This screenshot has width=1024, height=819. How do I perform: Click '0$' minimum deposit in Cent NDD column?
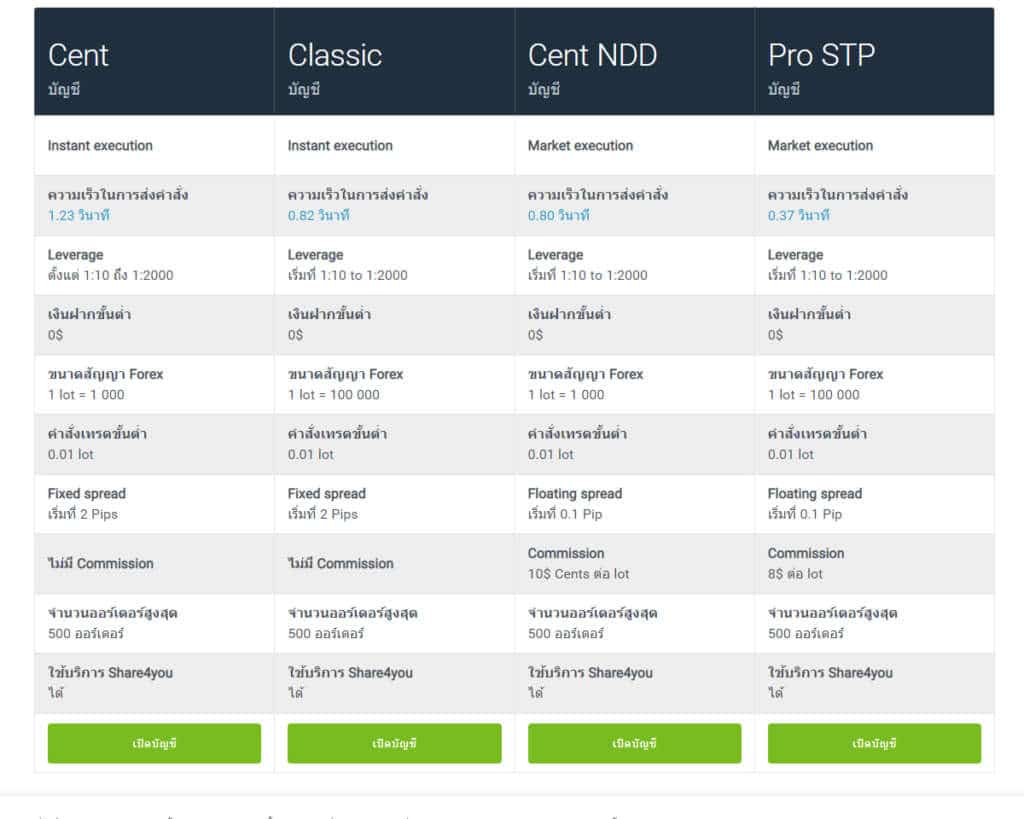[536, 335]
